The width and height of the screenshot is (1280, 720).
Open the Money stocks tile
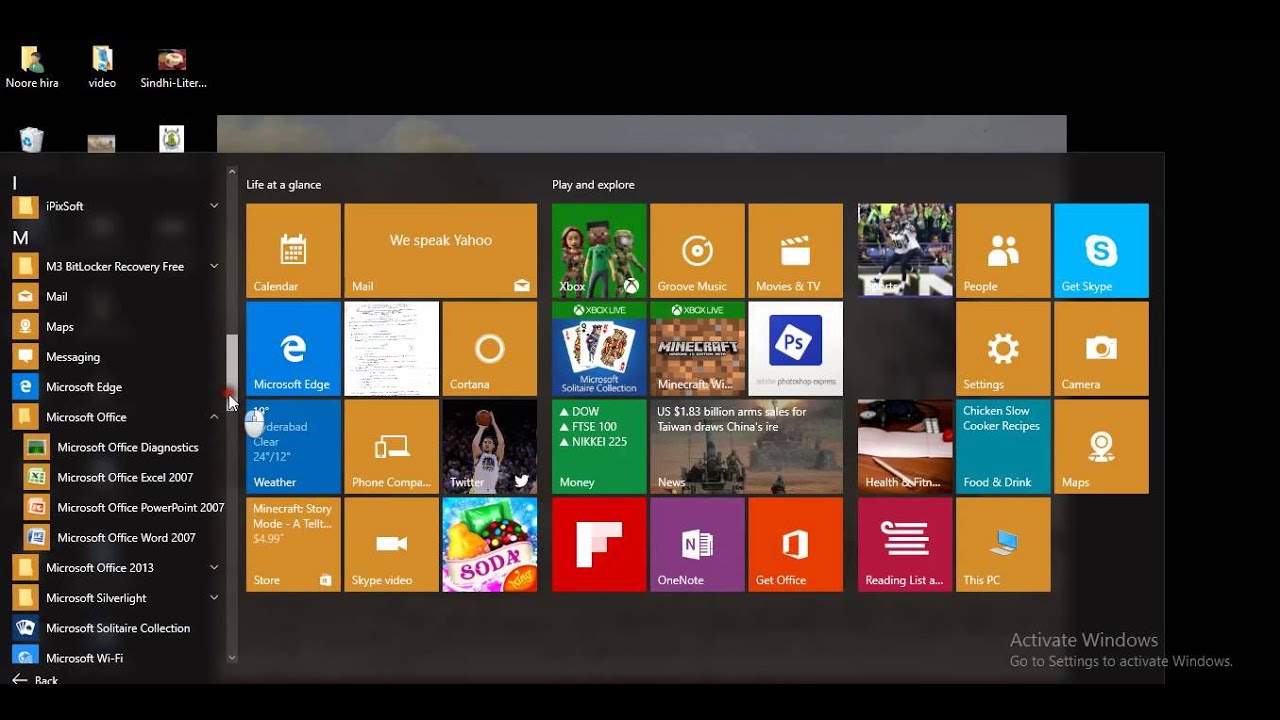click(599, 447)
